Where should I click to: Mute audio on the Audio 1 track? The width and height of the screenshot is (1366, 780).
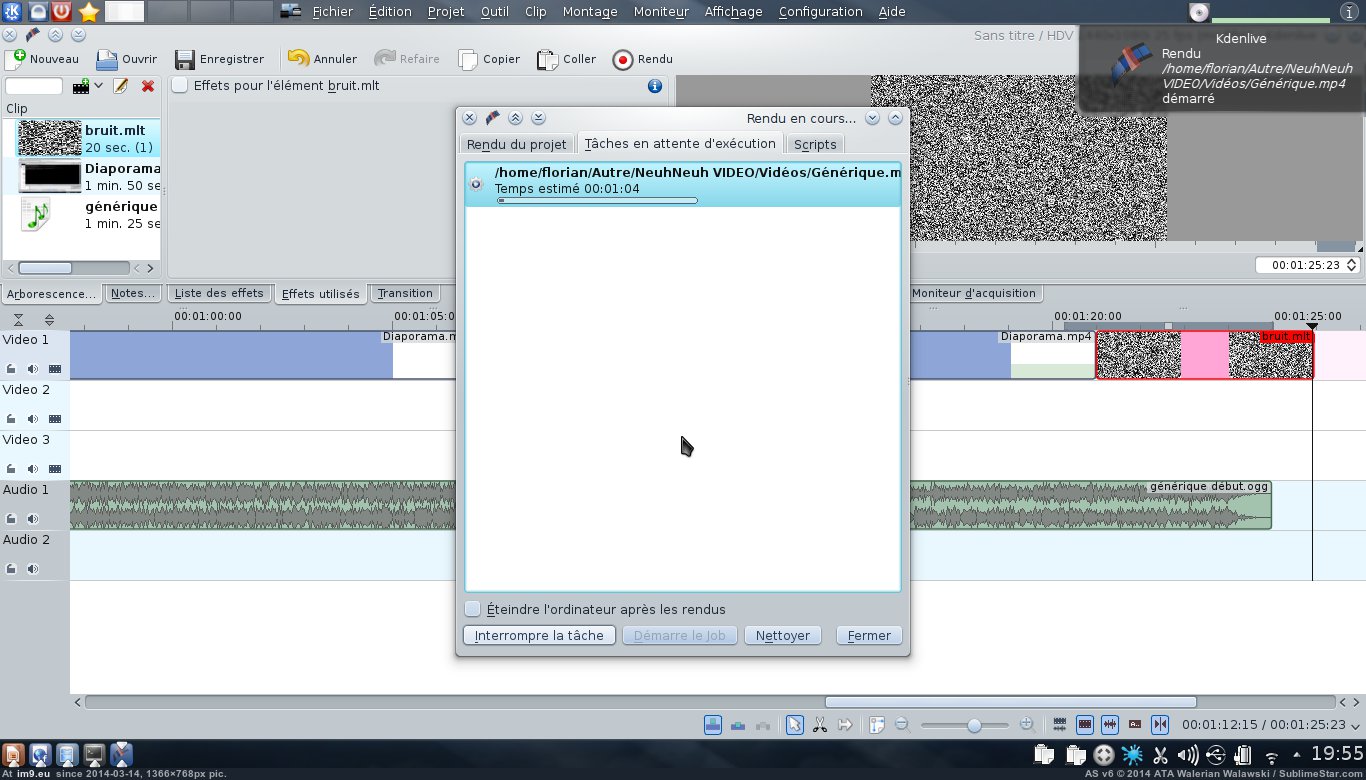[x=33, y=519]
